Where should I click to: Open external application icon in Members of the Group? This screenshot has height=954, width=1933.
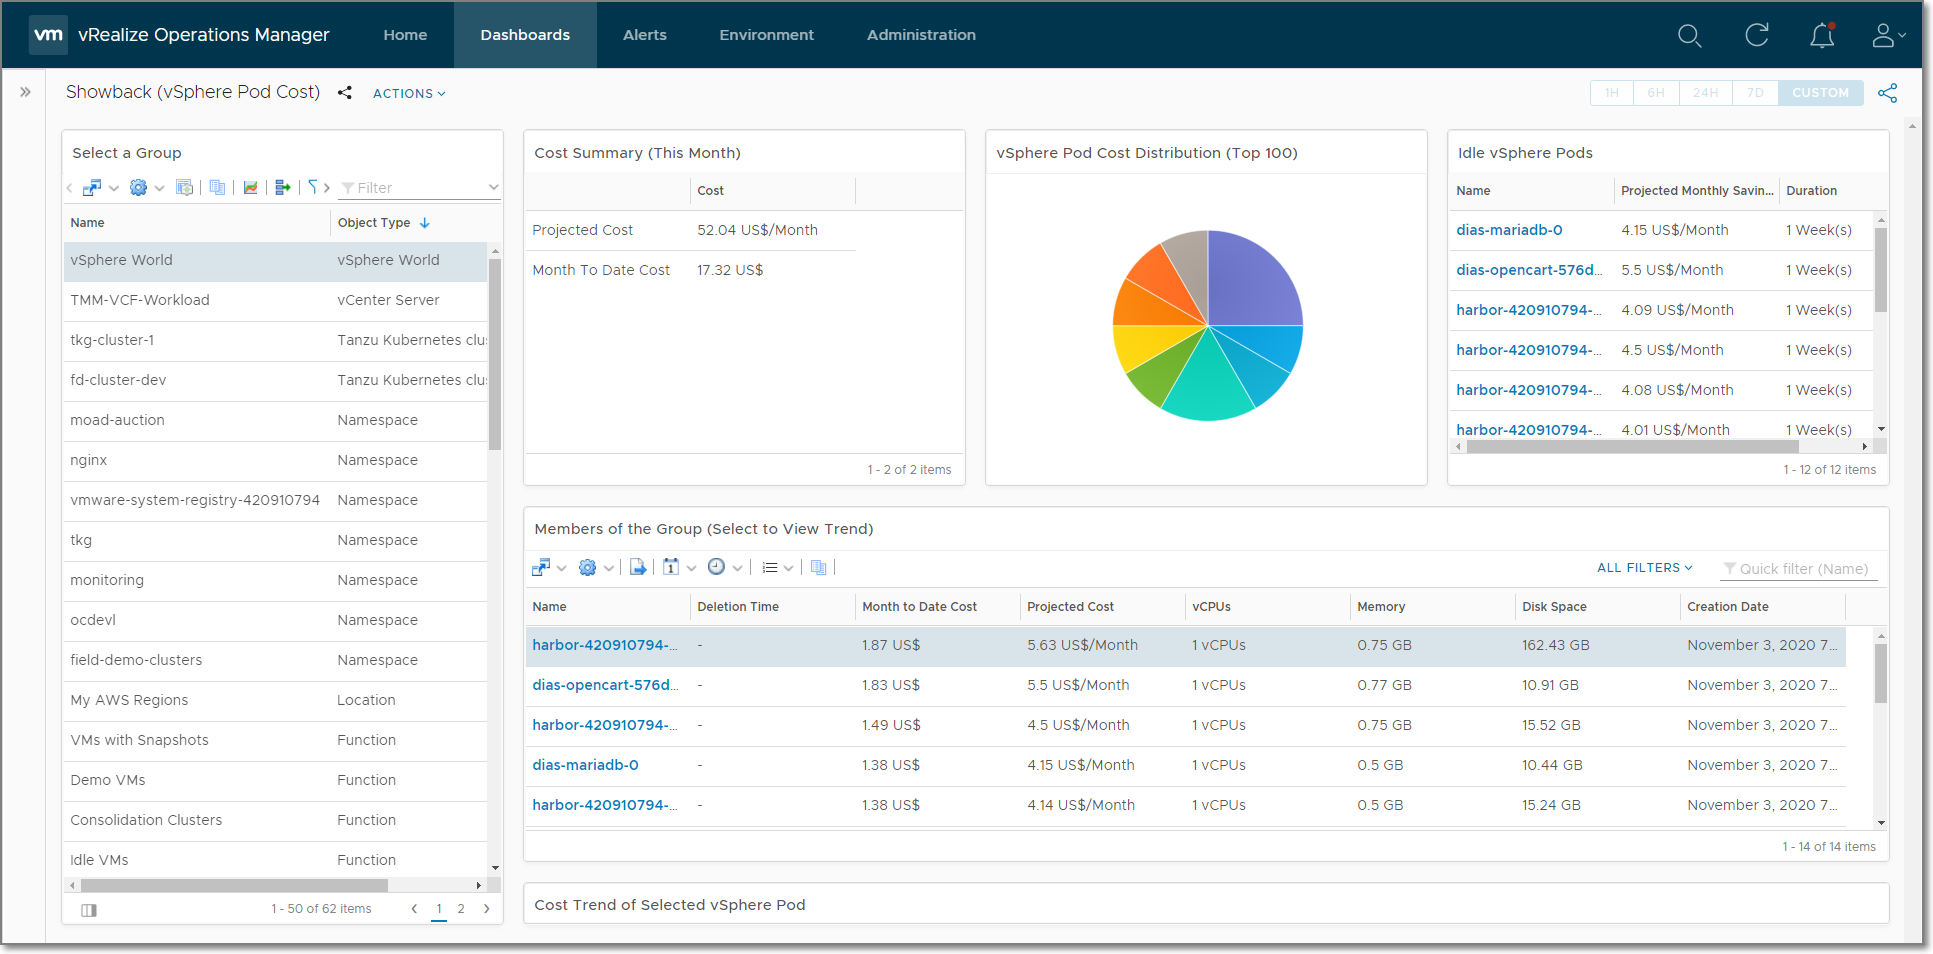pos(541,567)
